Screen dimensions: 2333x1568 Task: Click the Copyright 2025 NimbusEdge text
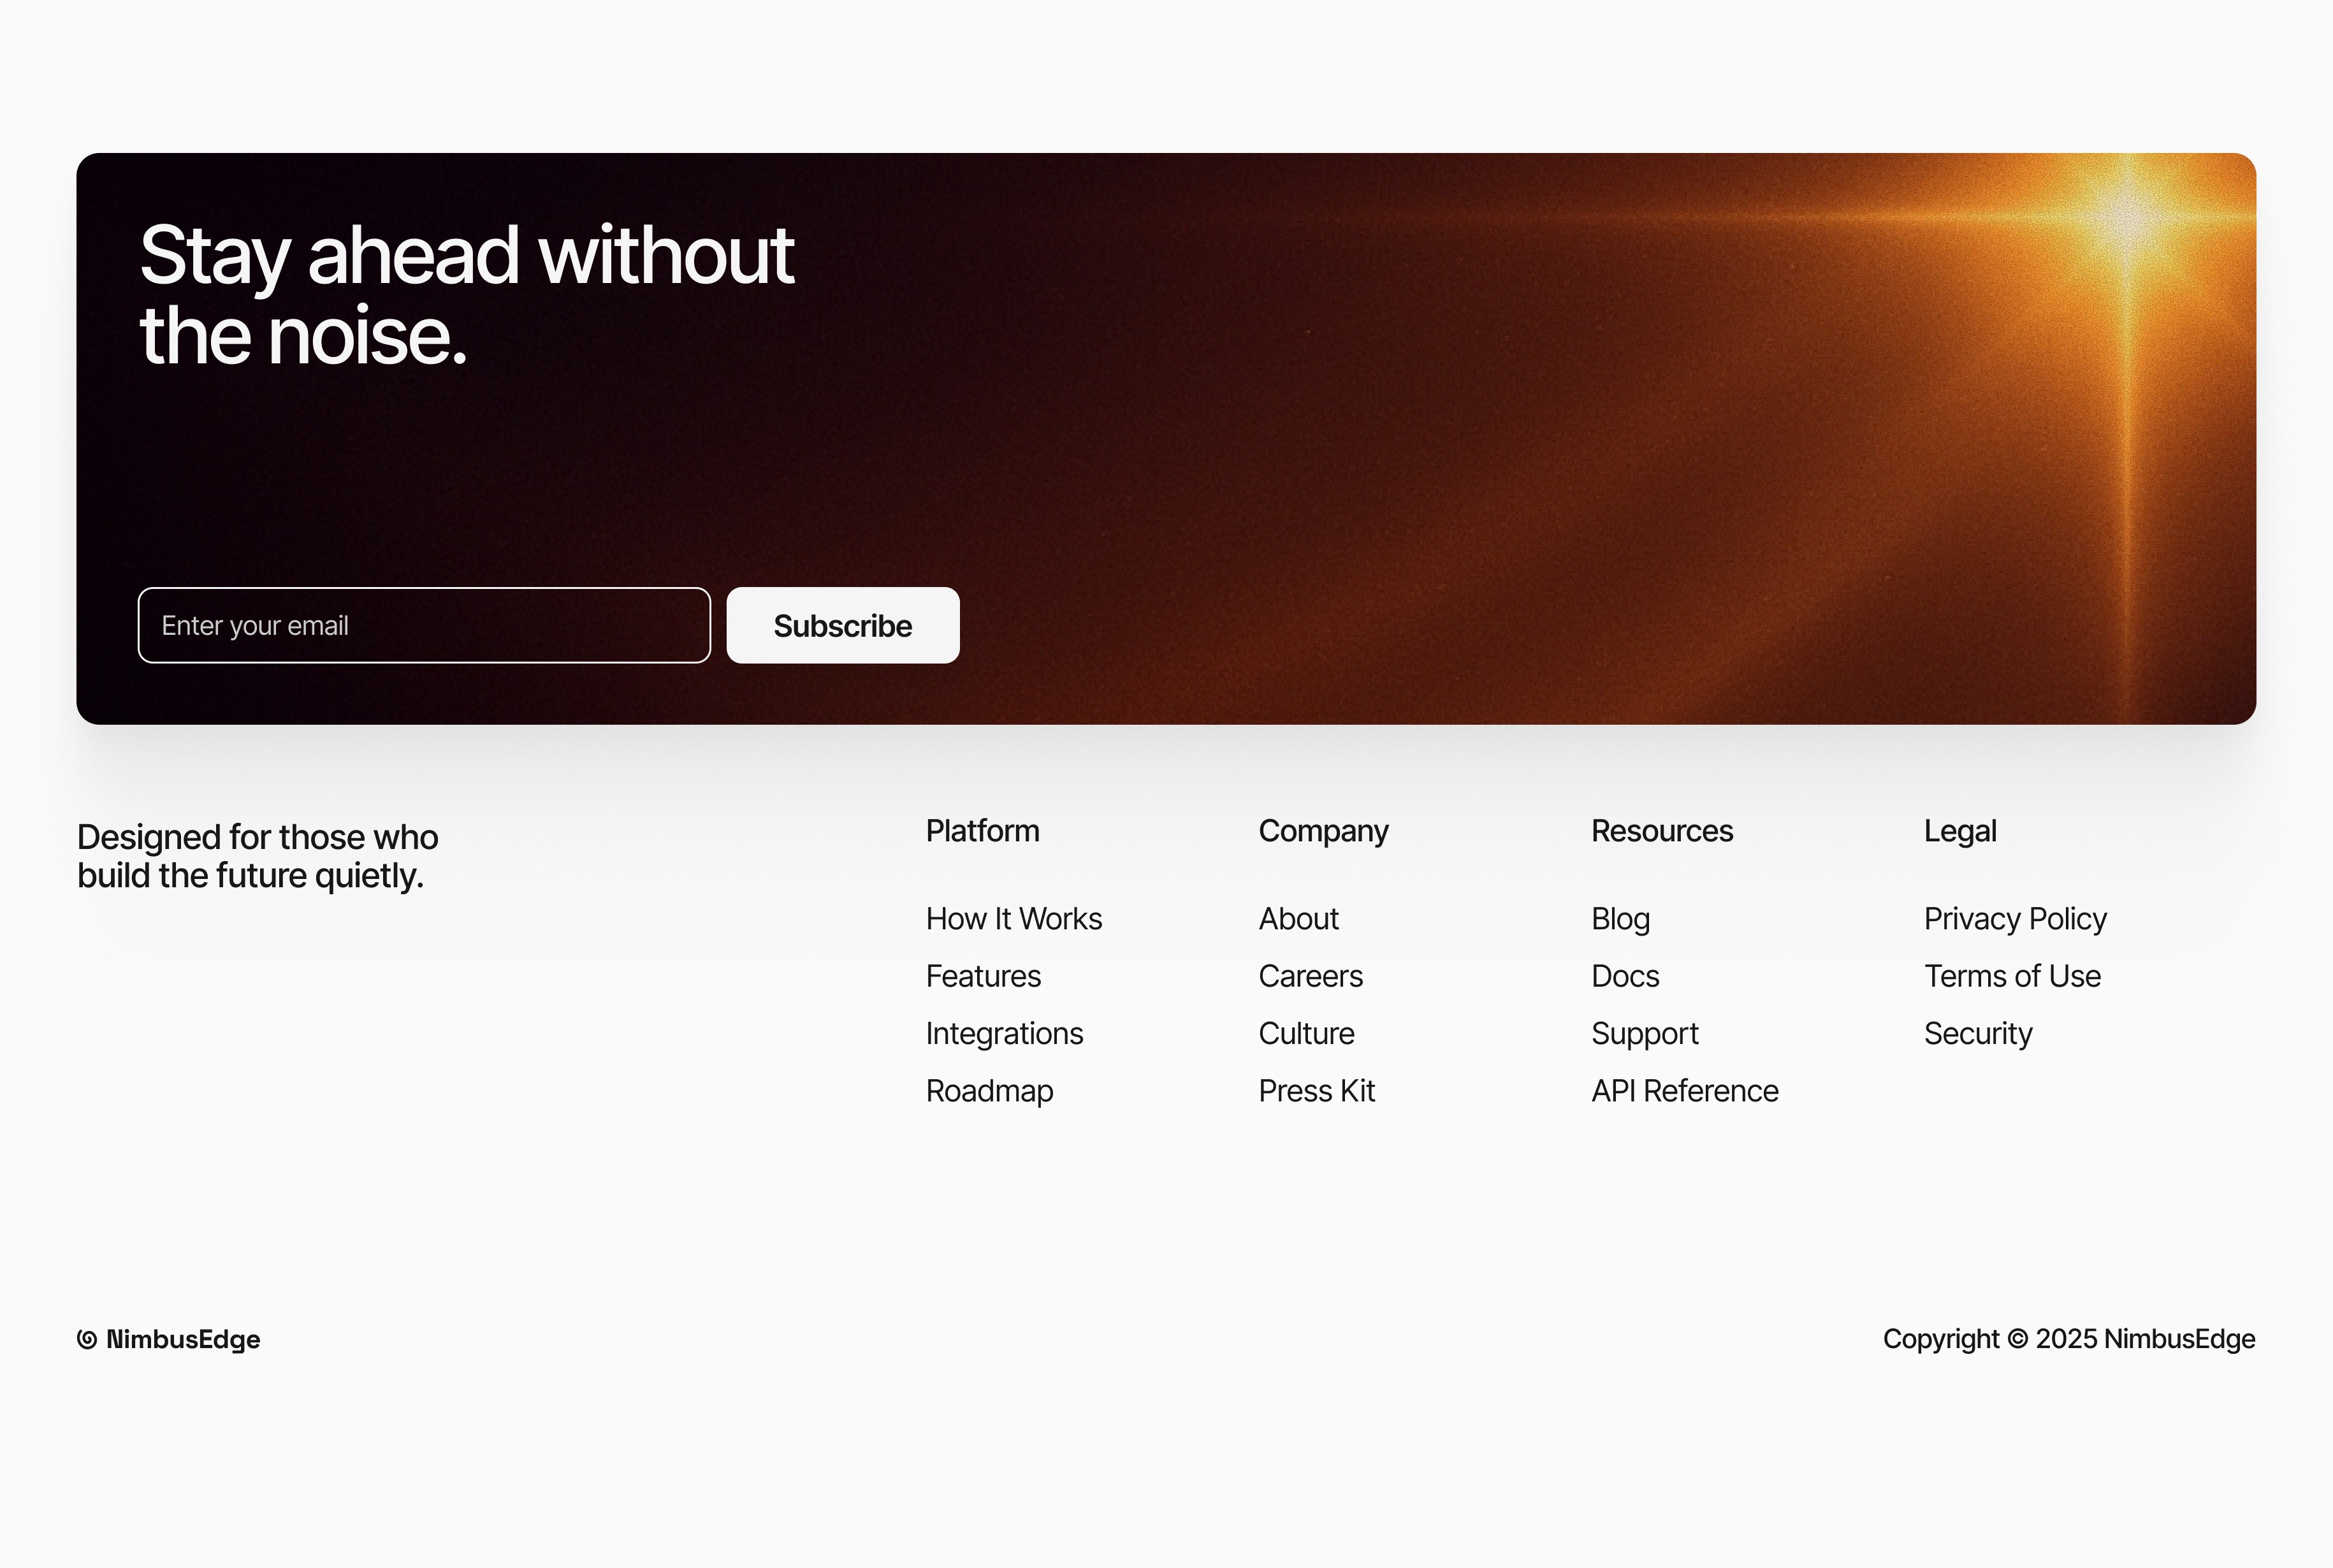(x=2068, y=1339)
